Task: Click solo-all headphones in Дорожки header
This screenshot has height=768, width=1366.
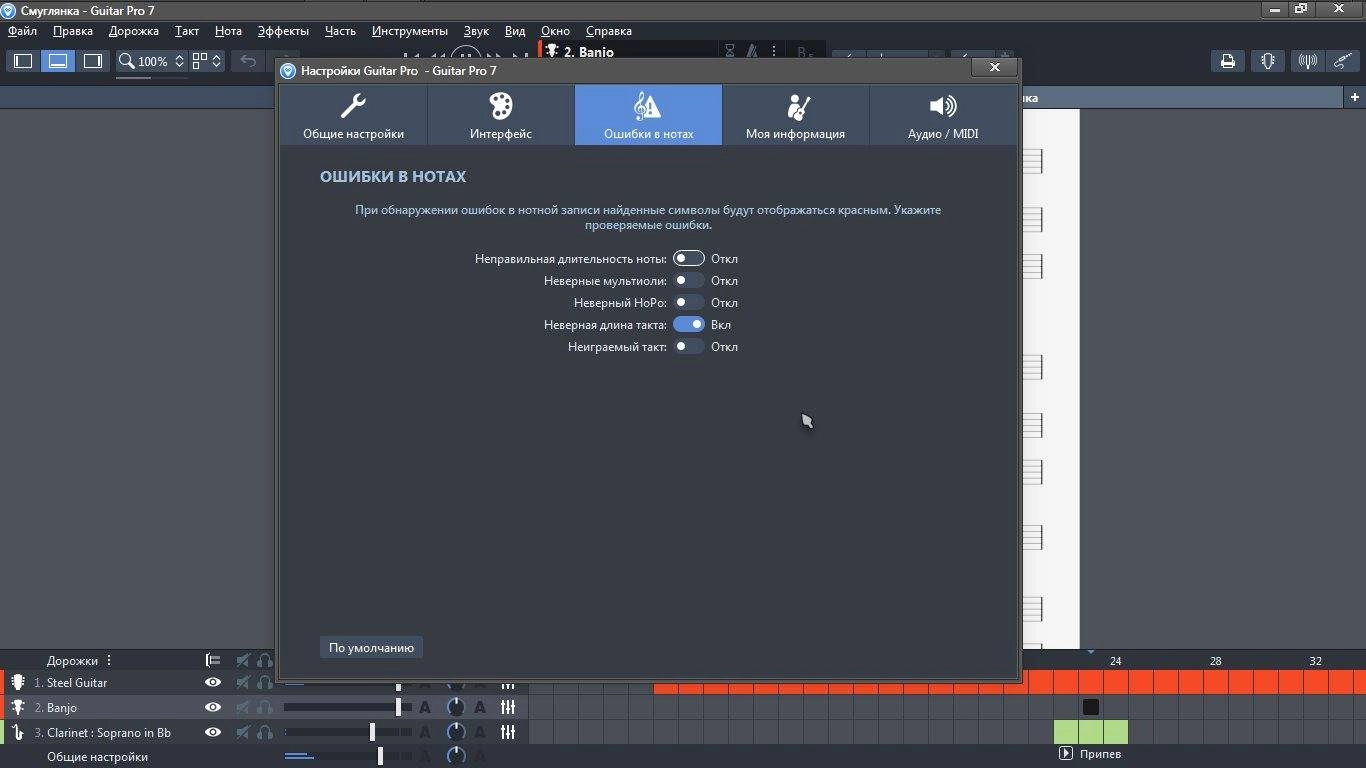Action: (265, 660)
